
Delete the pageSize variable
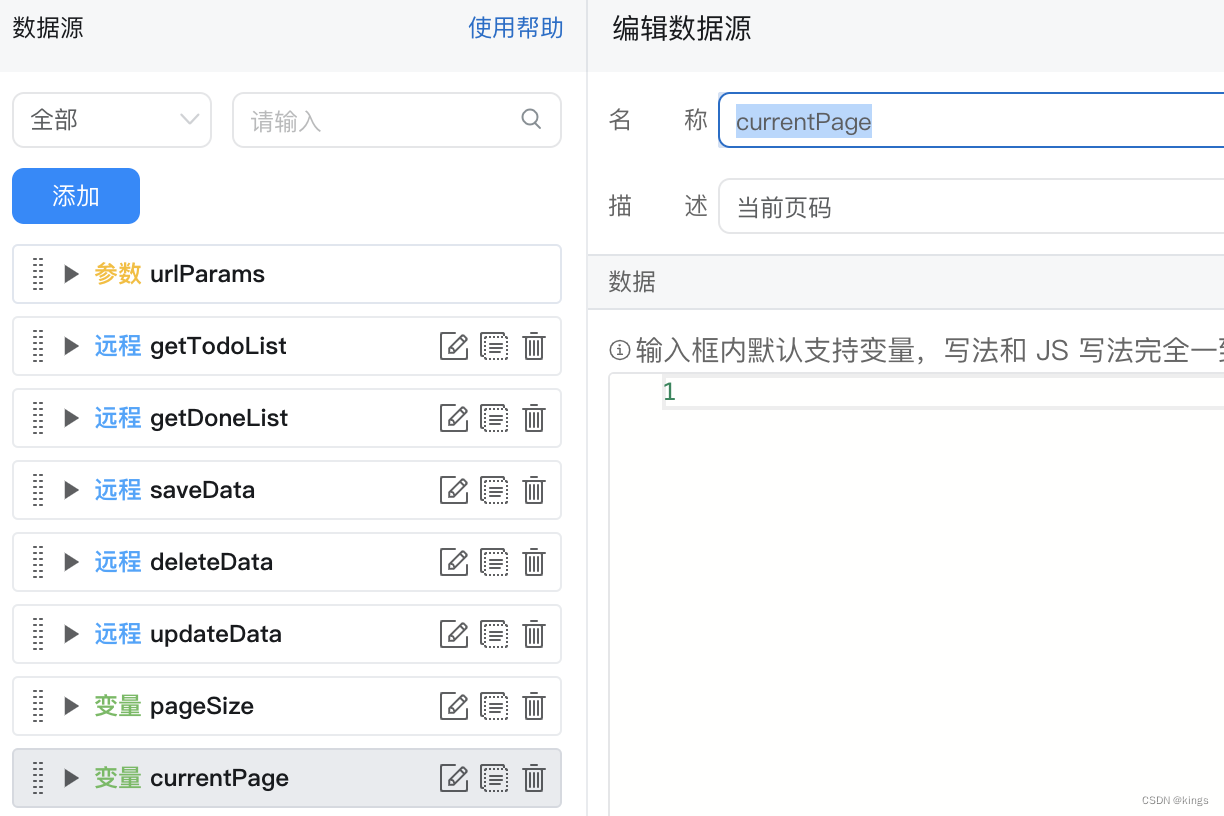[534, 706]
